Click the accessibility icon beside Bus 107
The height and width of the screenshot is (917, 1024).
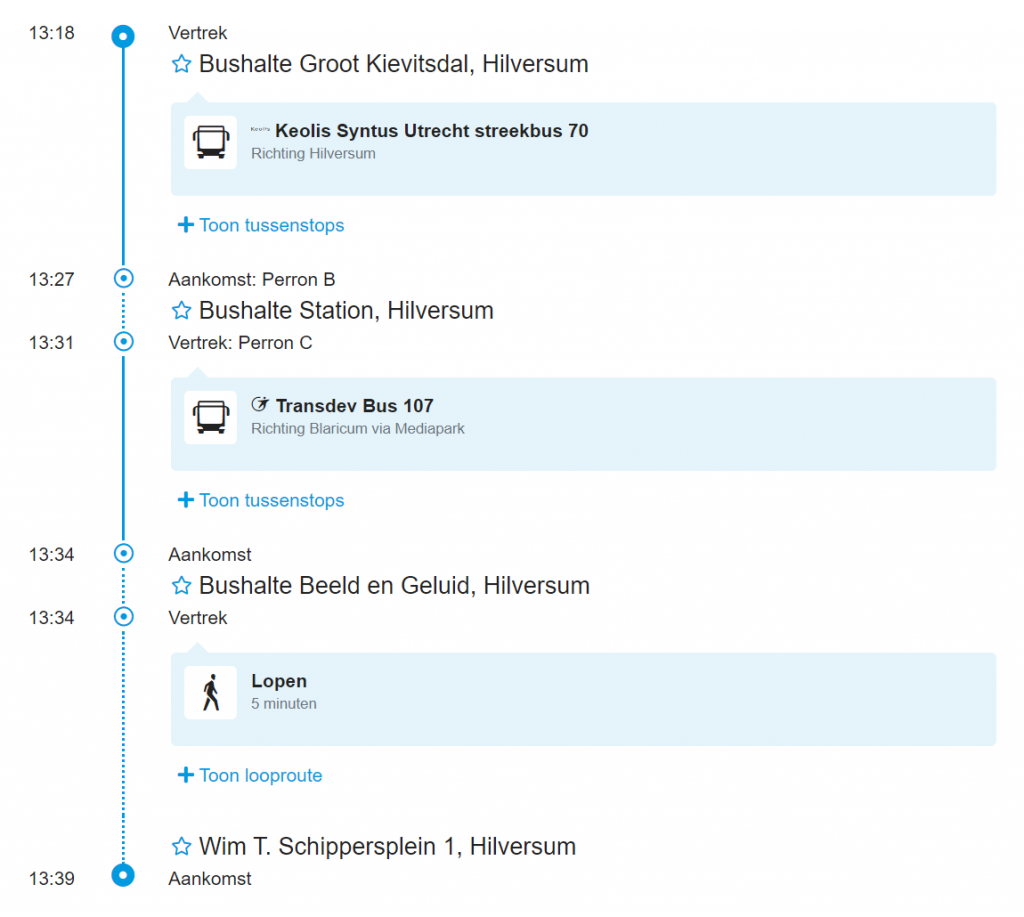260,405
